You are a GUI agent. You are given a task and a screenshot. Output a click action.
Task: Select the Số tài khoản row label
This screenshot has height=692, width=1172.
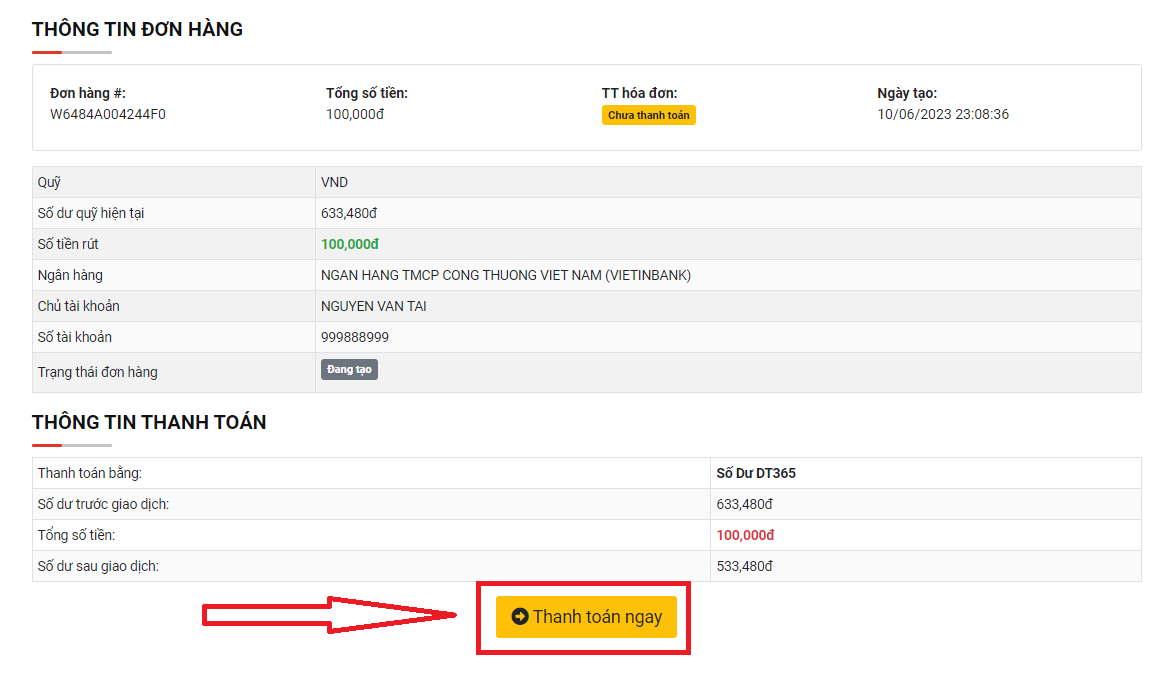pyautogui.click(x=75, y=337)
